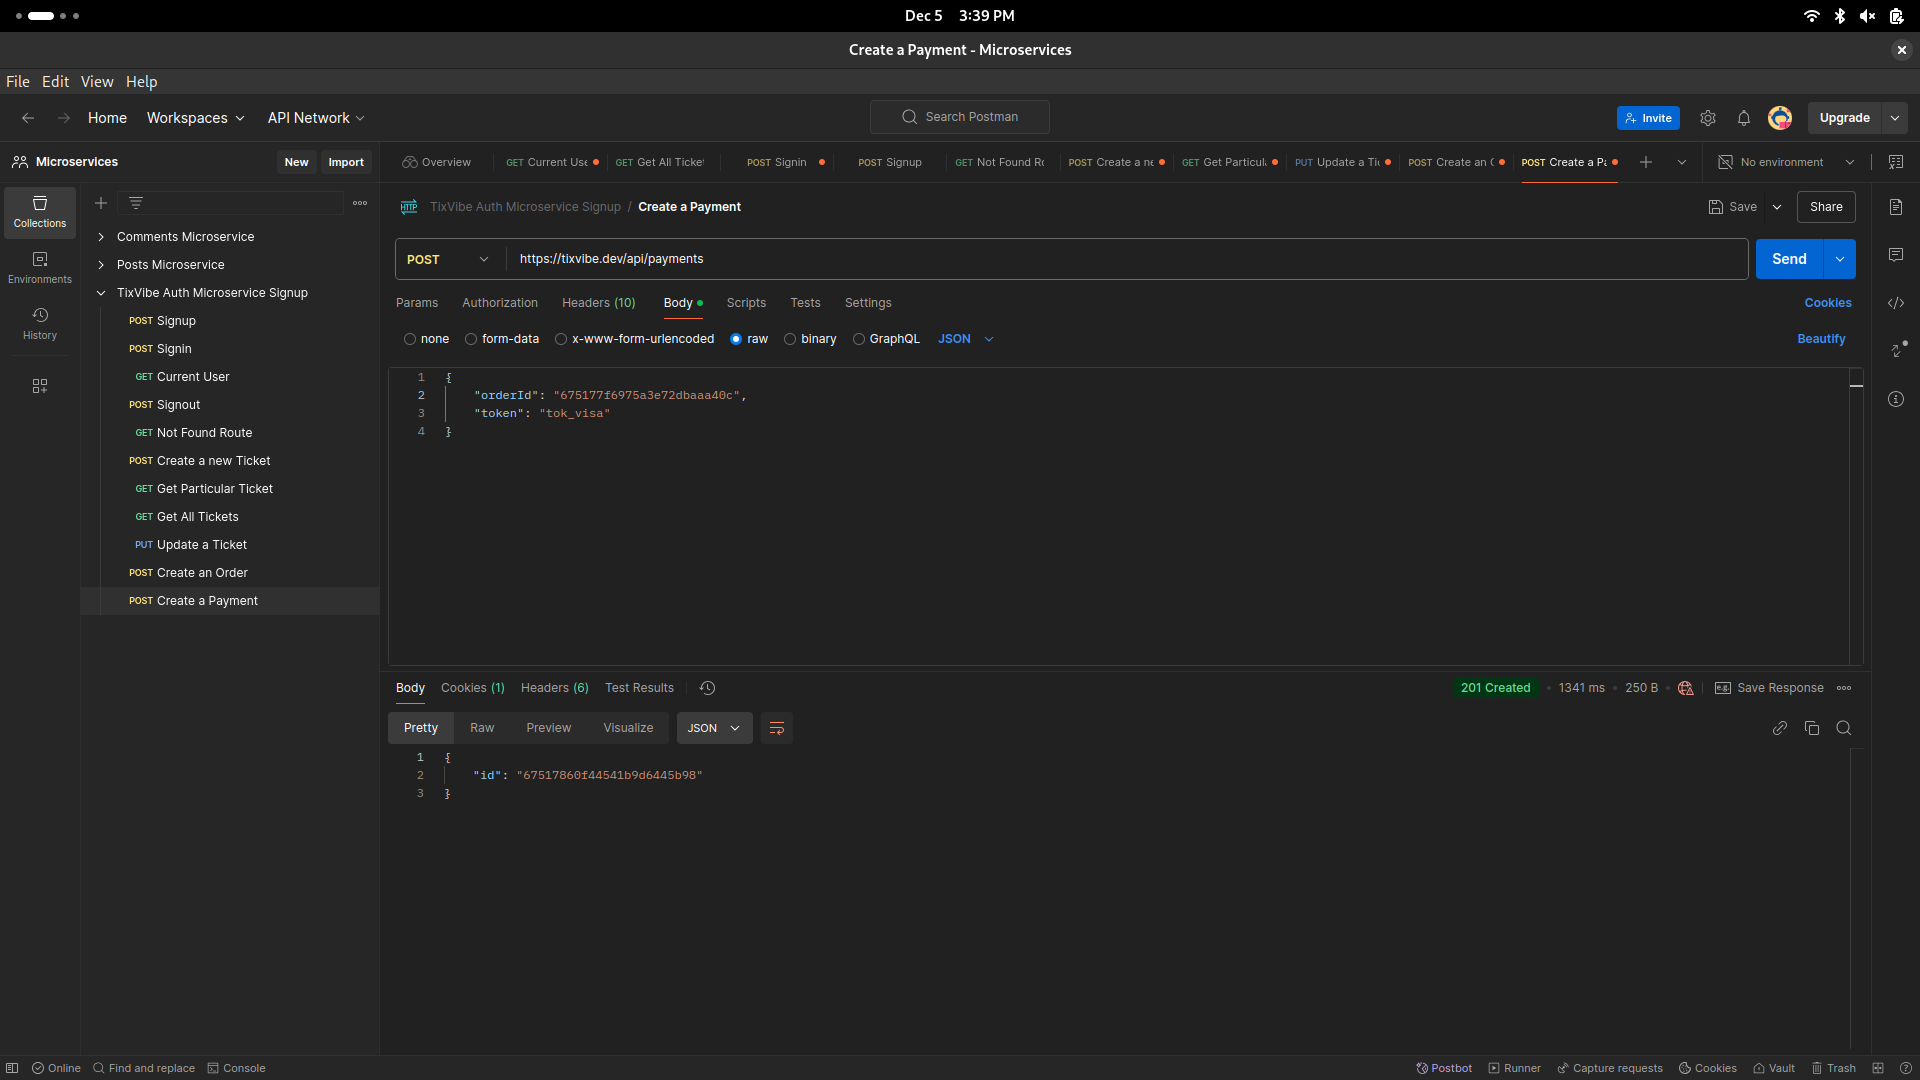This screenshot has width=1920, height=1080.
Task: Open the Edit menu
Action: 55,82
